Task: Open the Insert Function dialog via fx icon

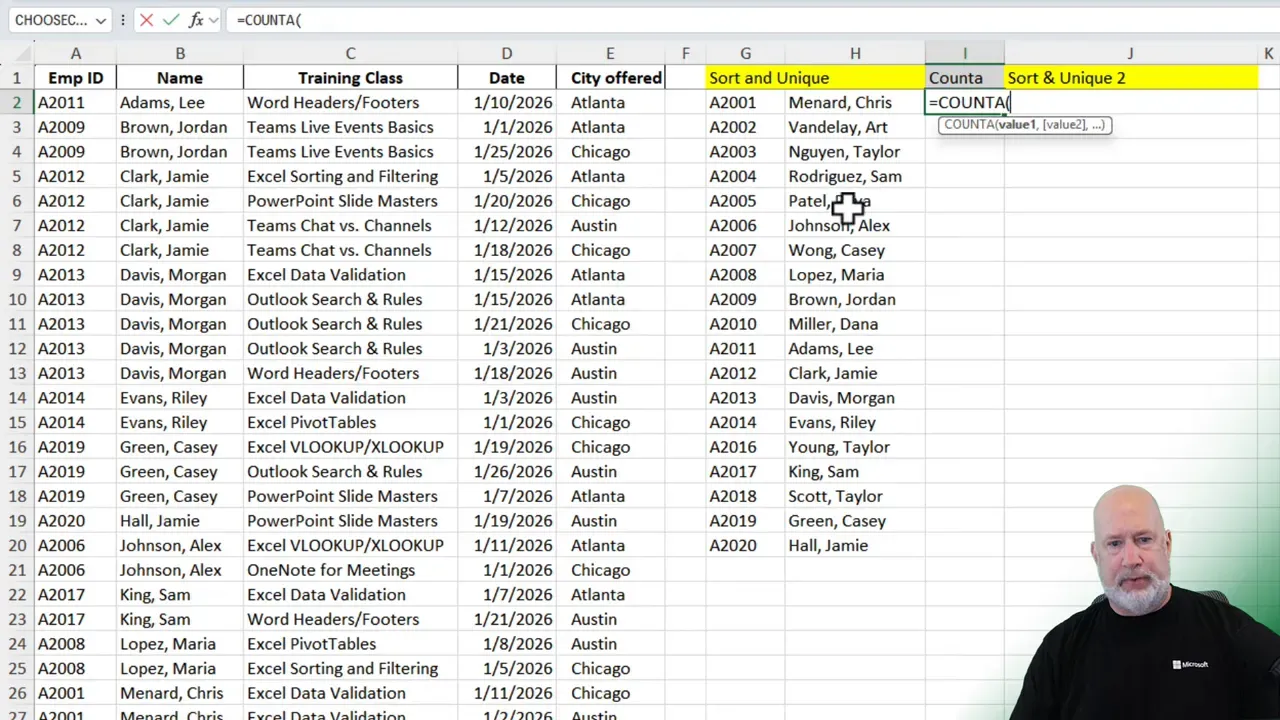Action: coord(194,20)
